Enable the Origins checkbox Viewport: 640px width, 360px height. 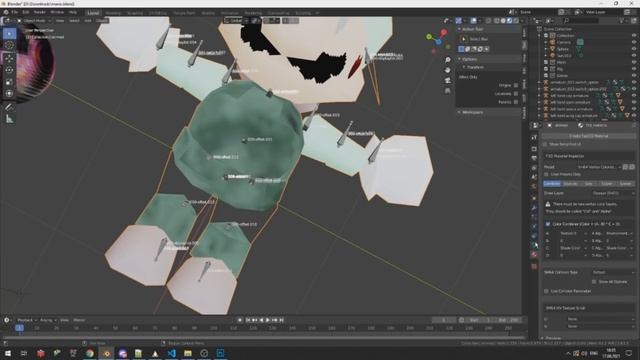pos(516,85)
